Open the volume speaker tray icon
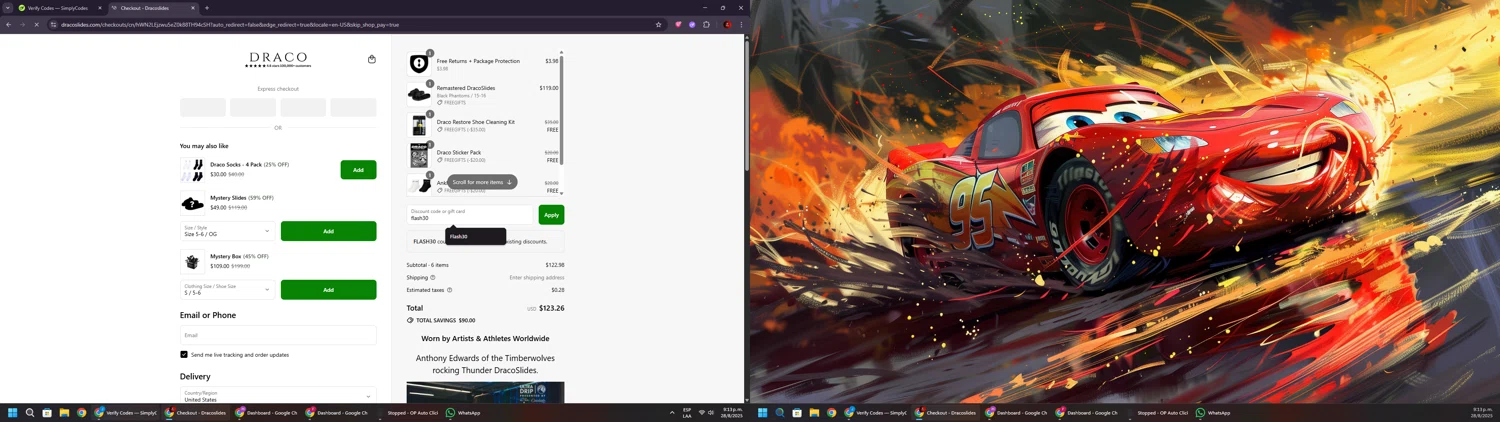This screenshot has height=422, width=1500. (x=711, y=412)
